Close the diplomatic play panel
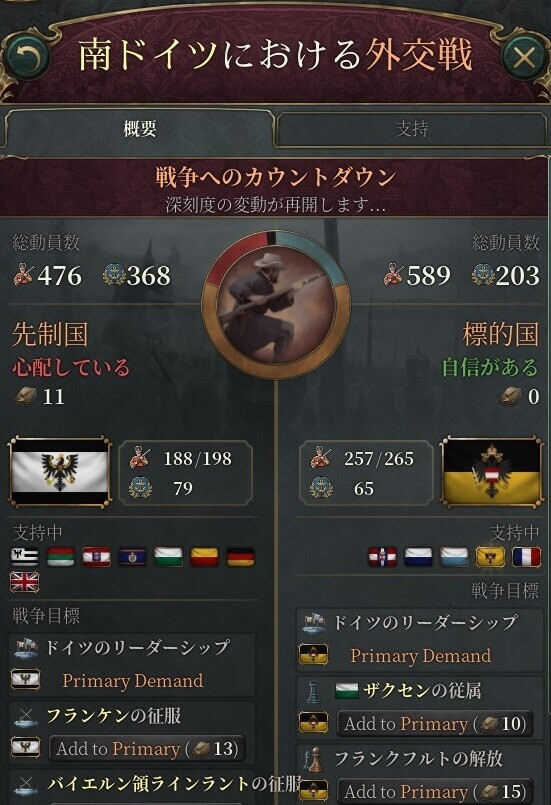 523,56
